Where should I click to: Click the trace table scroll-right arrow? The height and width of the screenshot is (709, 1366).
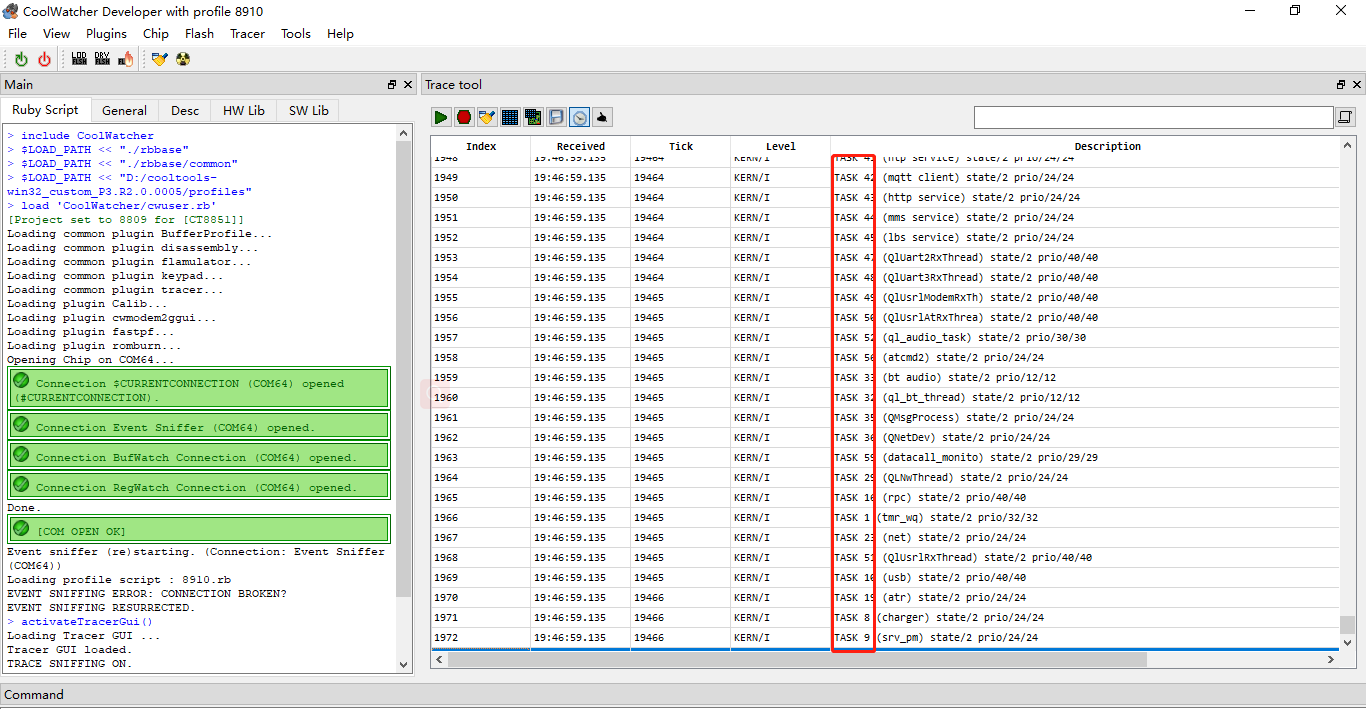coord(1332,660)
